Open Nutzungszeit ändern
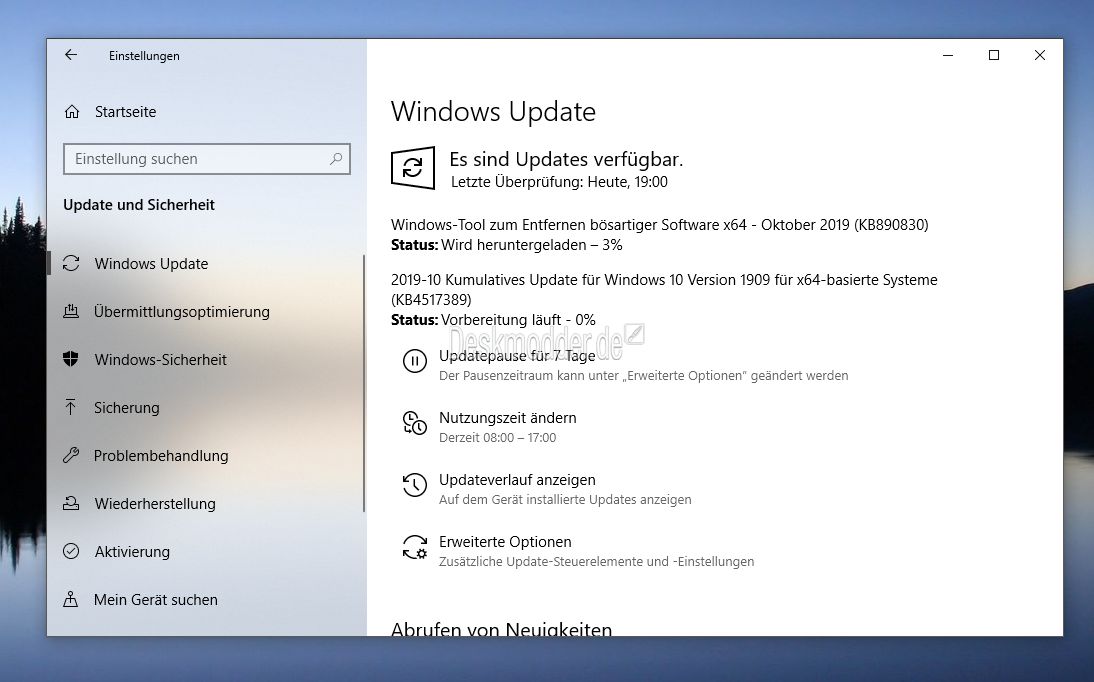Viewport: 1094px width, 682px height. pos(507,417)
